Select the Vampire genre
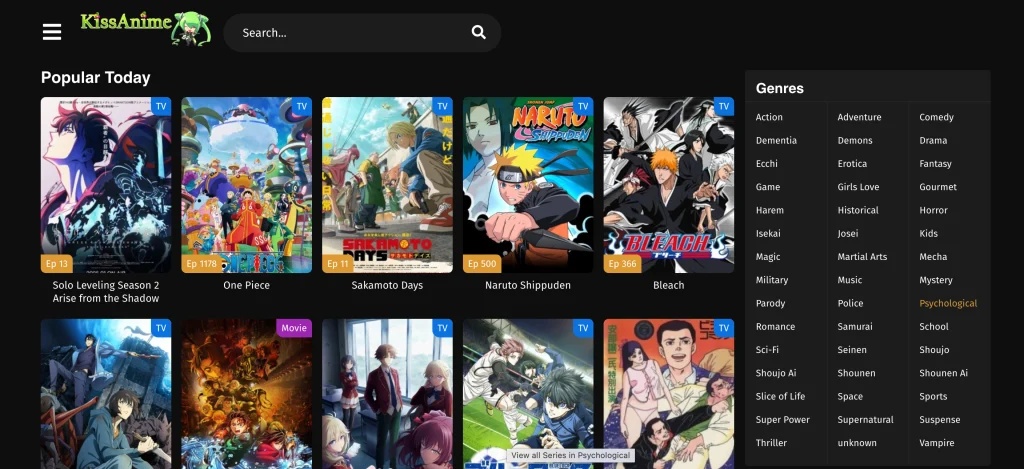Screen dimensions: 1024x469 pos(936,443)
